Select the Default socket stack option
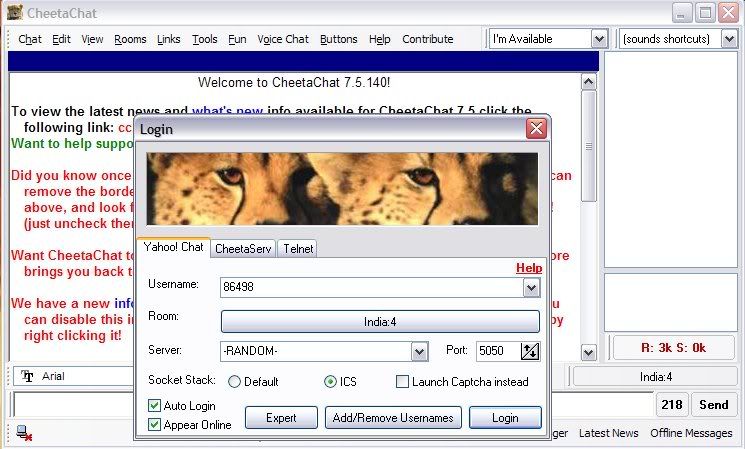This screenshot has width=745, height=449. coord(235,381)
